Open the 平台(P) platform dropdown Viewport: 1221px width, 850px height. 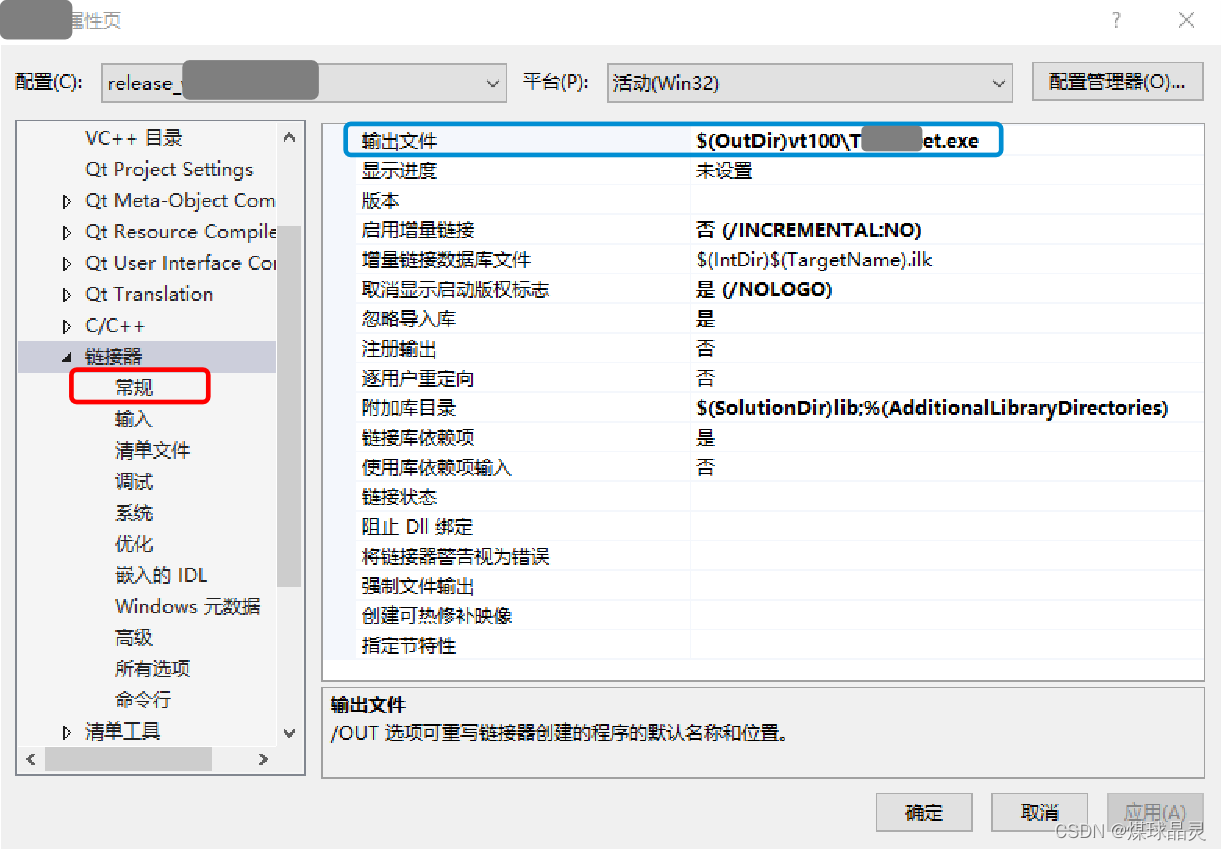[997, 83]
